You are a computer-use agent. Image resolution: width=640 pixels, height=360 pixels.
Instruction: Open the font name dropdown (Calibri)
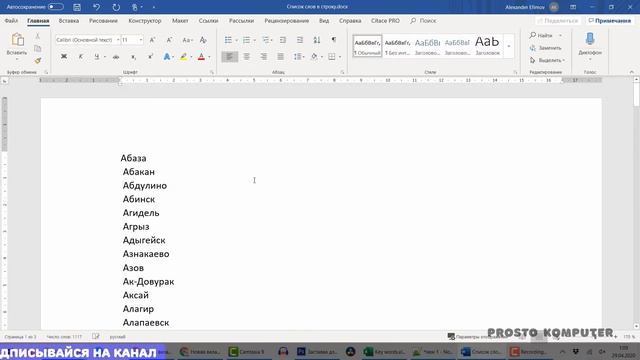coord(118,40)
